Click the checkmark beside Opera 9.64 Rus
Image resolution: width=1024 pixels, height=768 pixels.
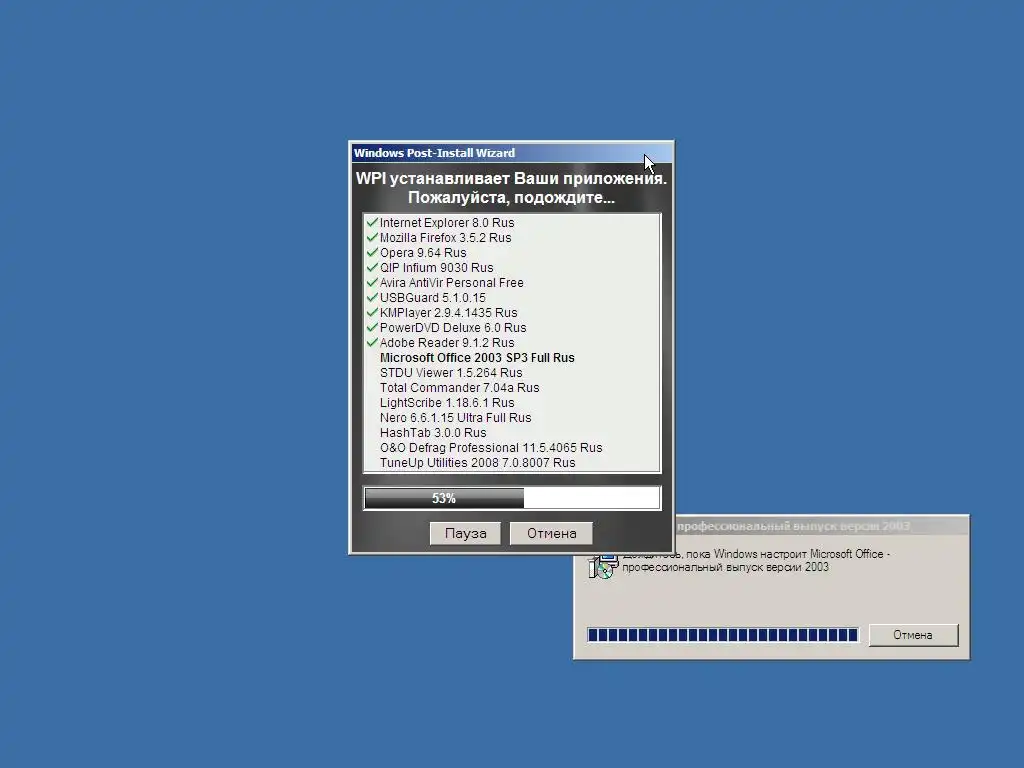(372, 252)
